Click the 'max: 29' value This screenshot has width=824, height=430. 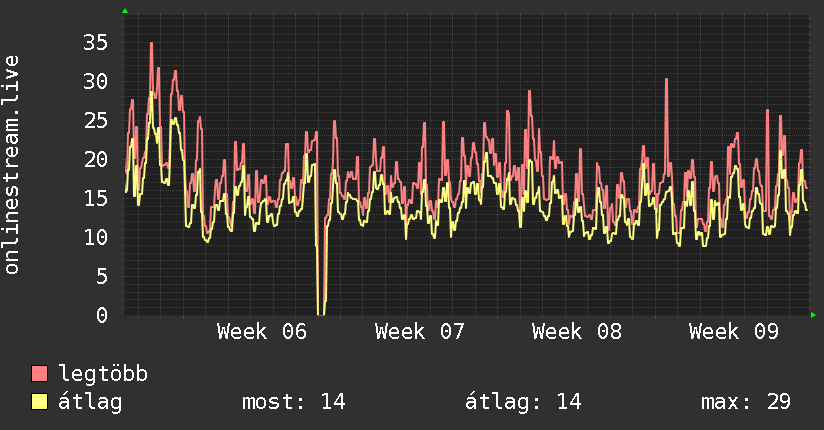(746, 402)
